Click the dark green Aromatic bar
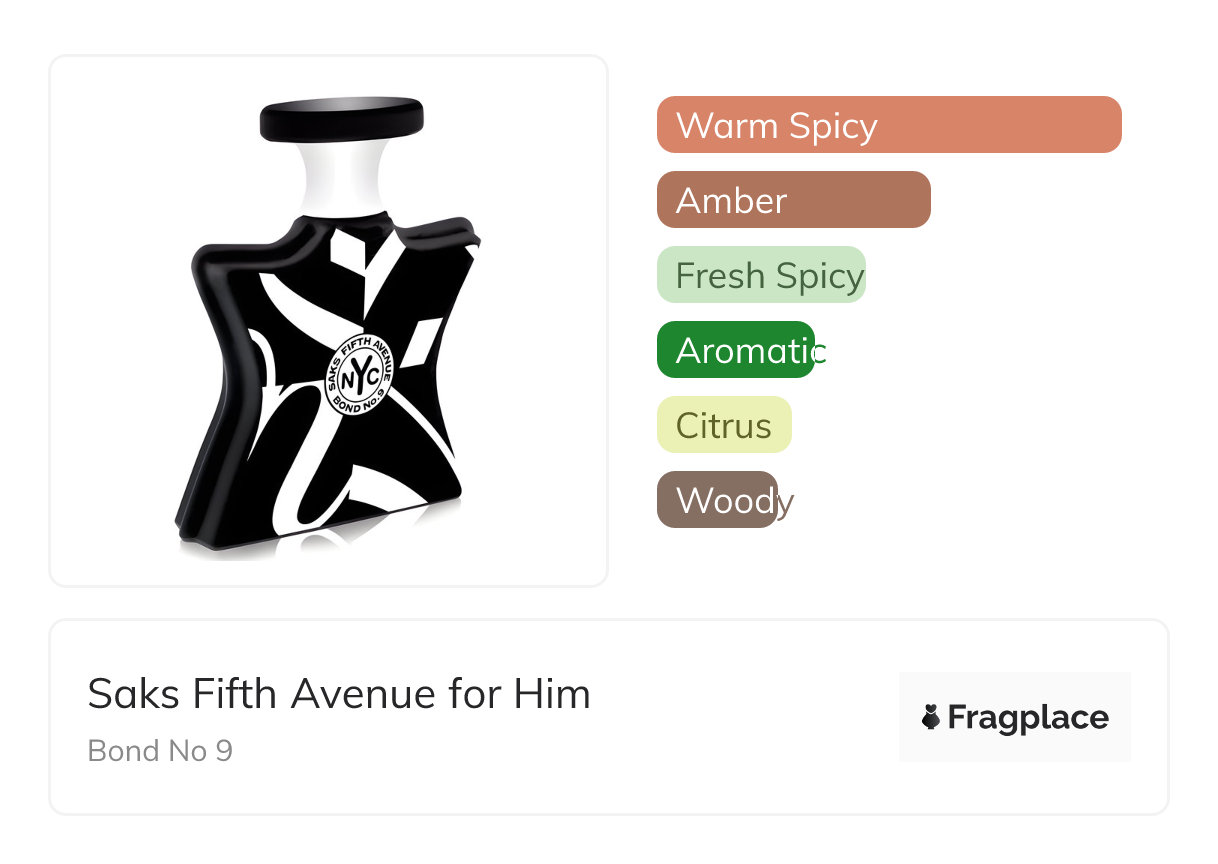 [x=736, y=350]
